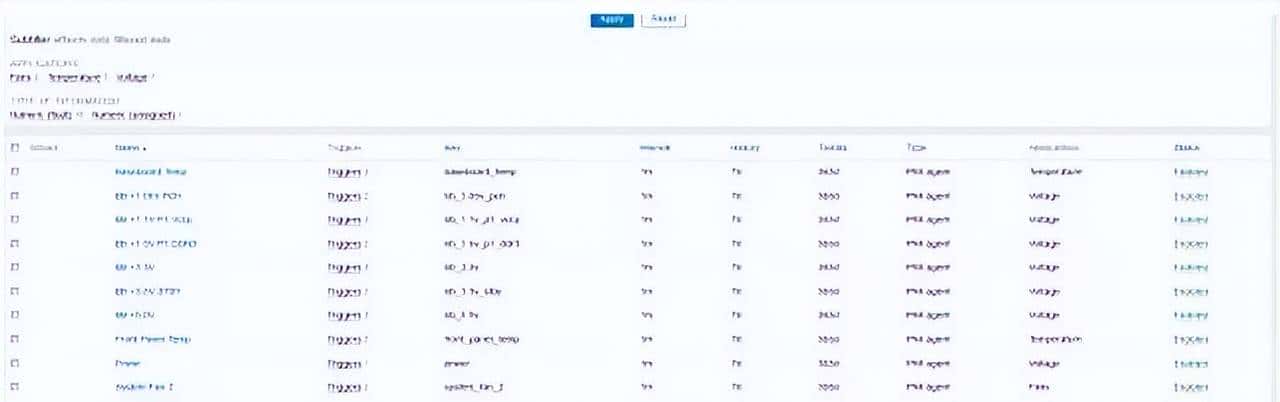This screenshot has width=1280, height=402.
Task: Sort items by Trends column header
Action: pos(833,147)
